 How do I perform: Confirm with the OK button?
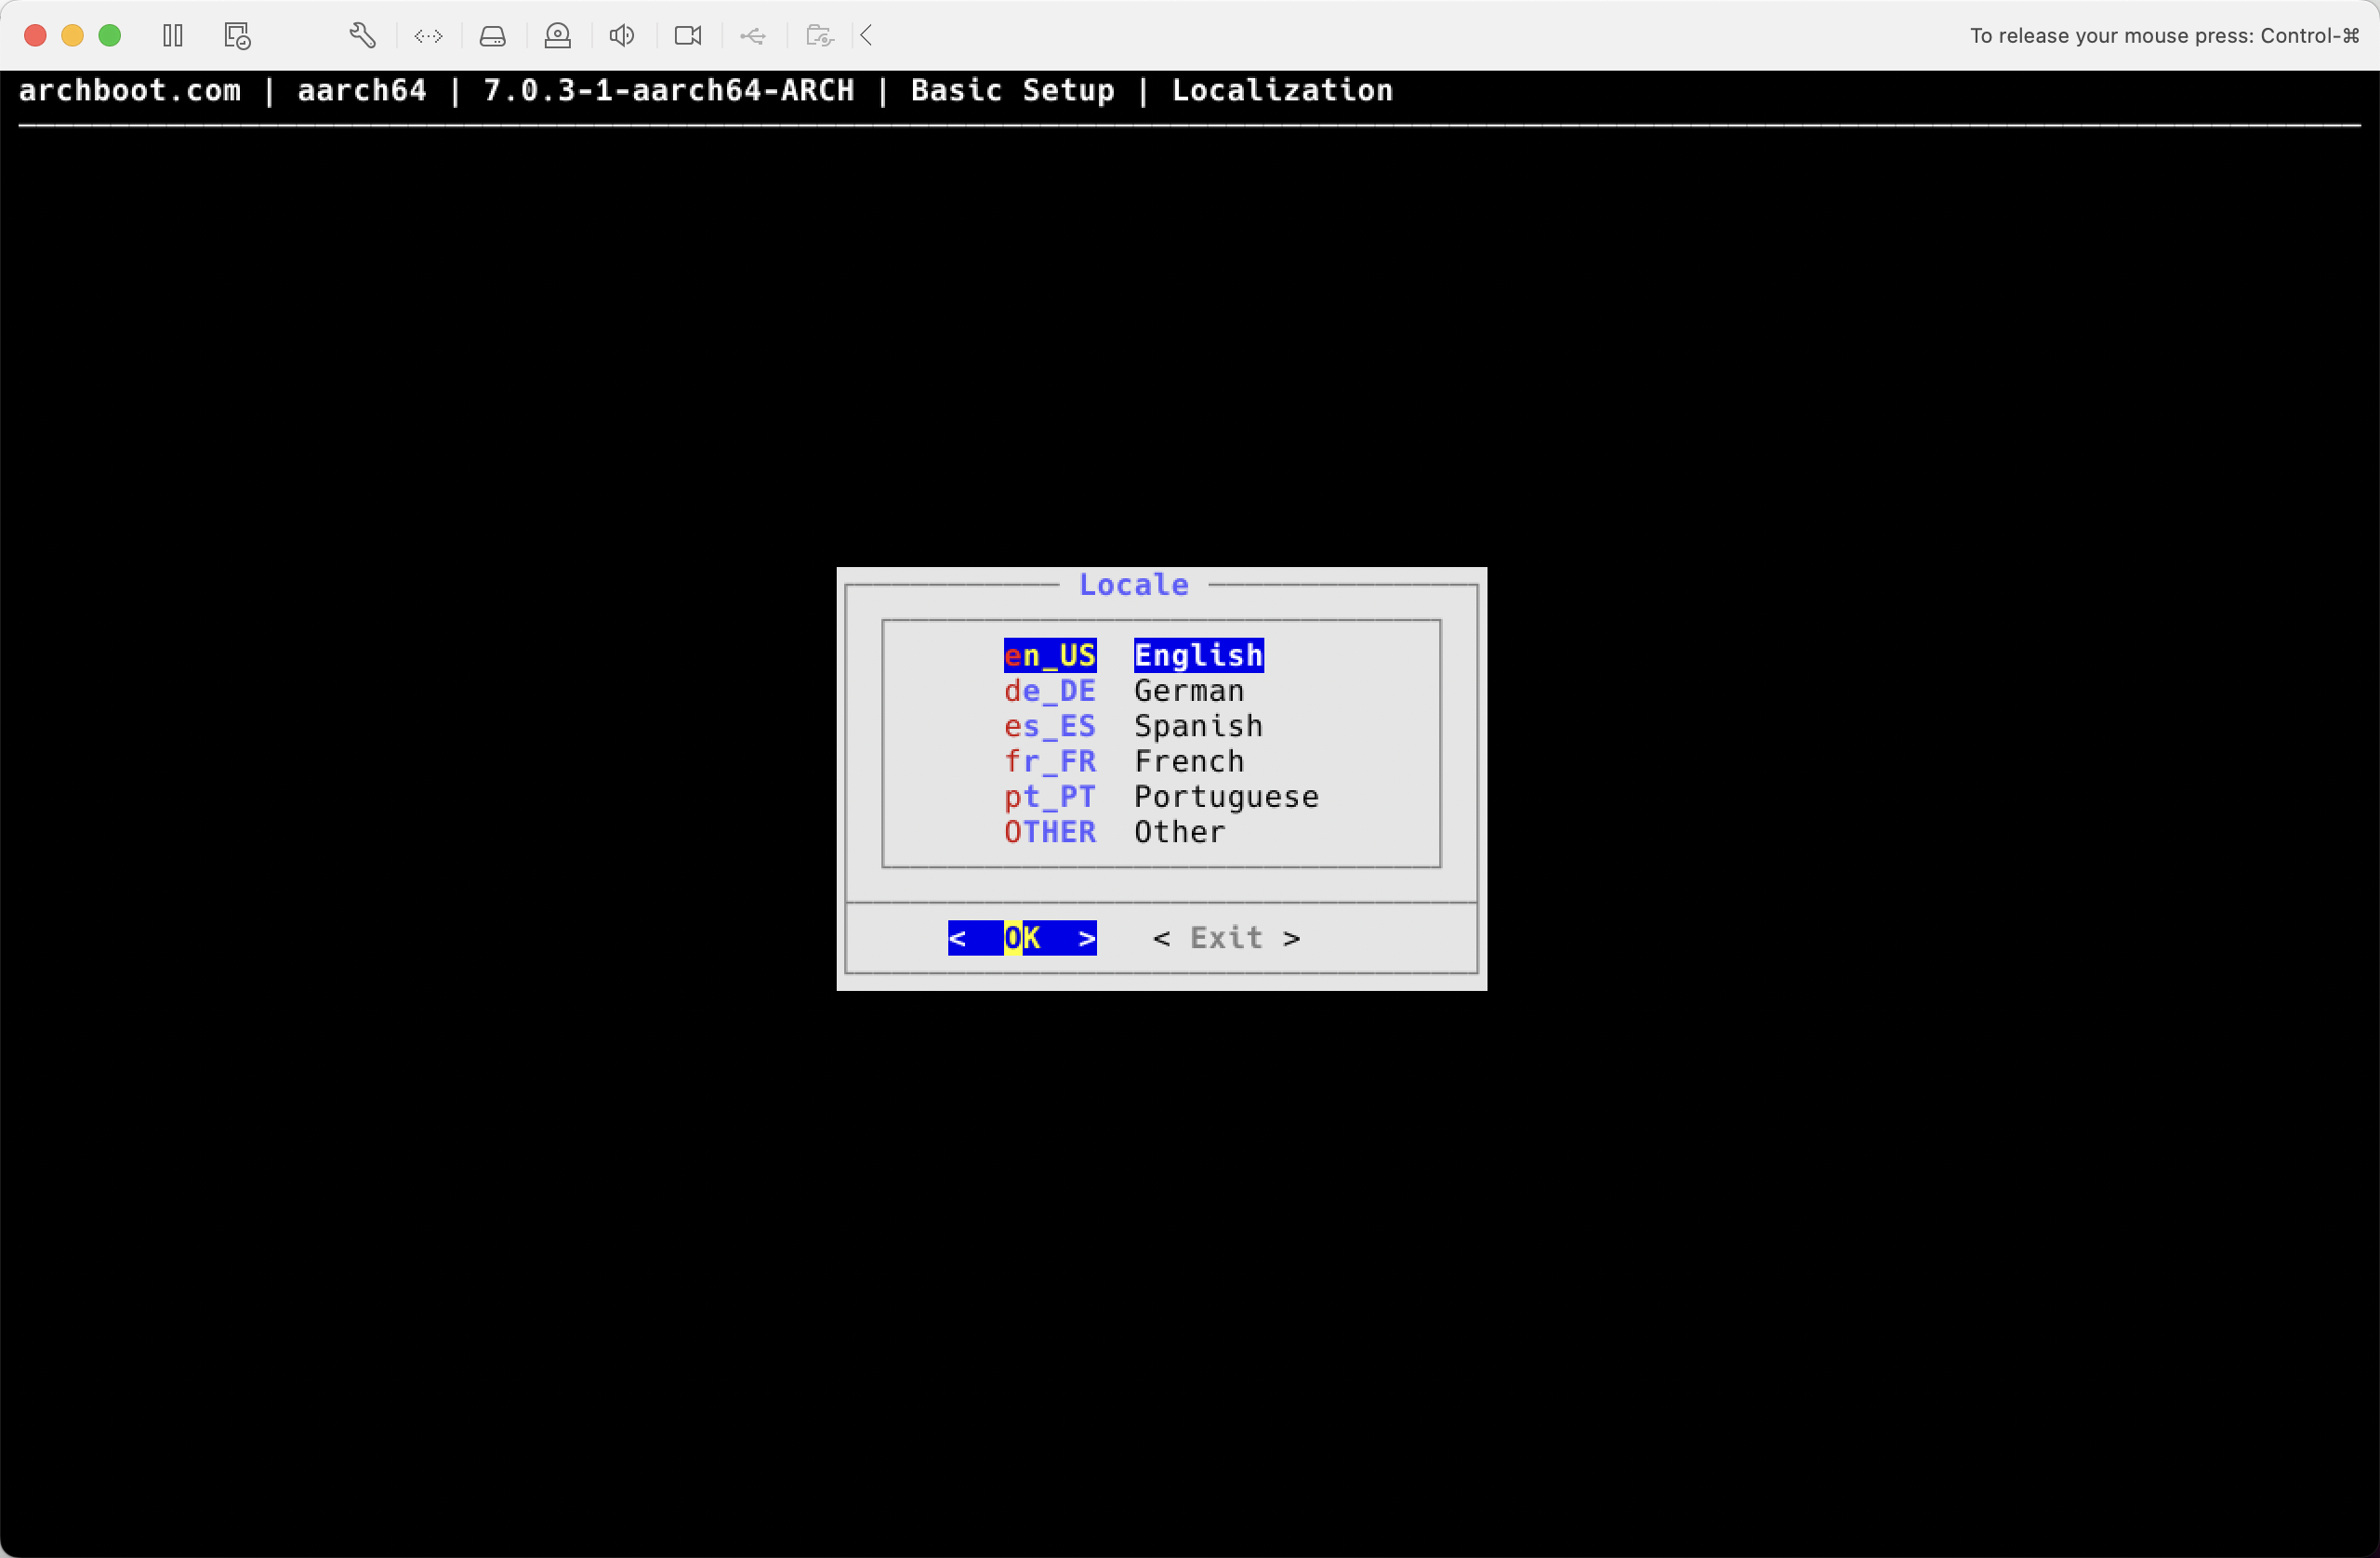click(1022, 937)
